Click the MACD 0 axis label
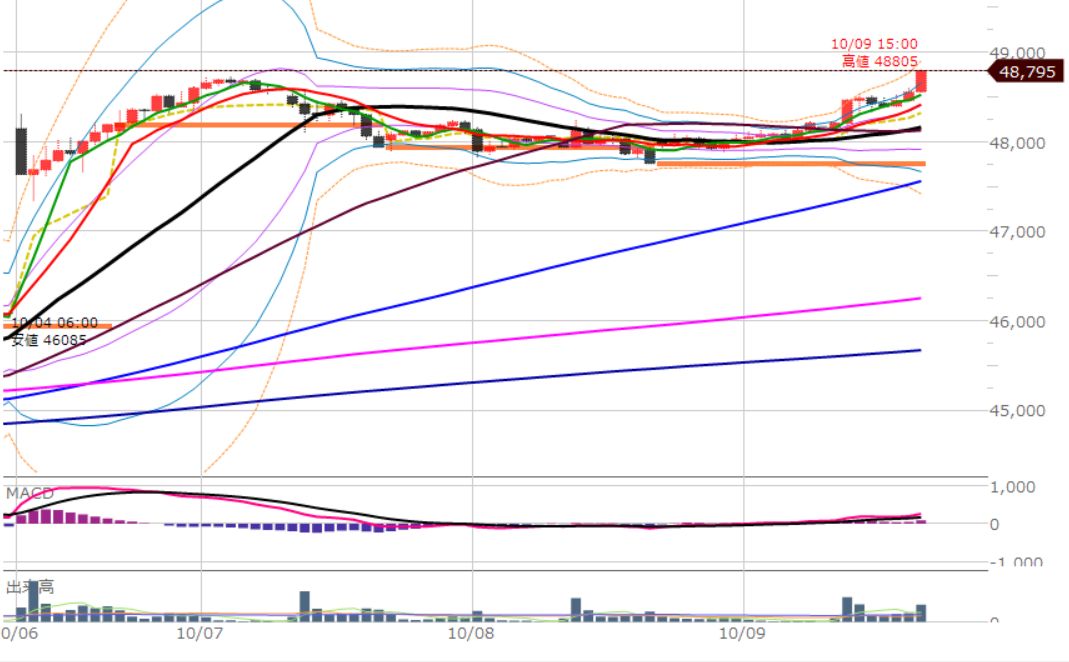 coord(995,524)
